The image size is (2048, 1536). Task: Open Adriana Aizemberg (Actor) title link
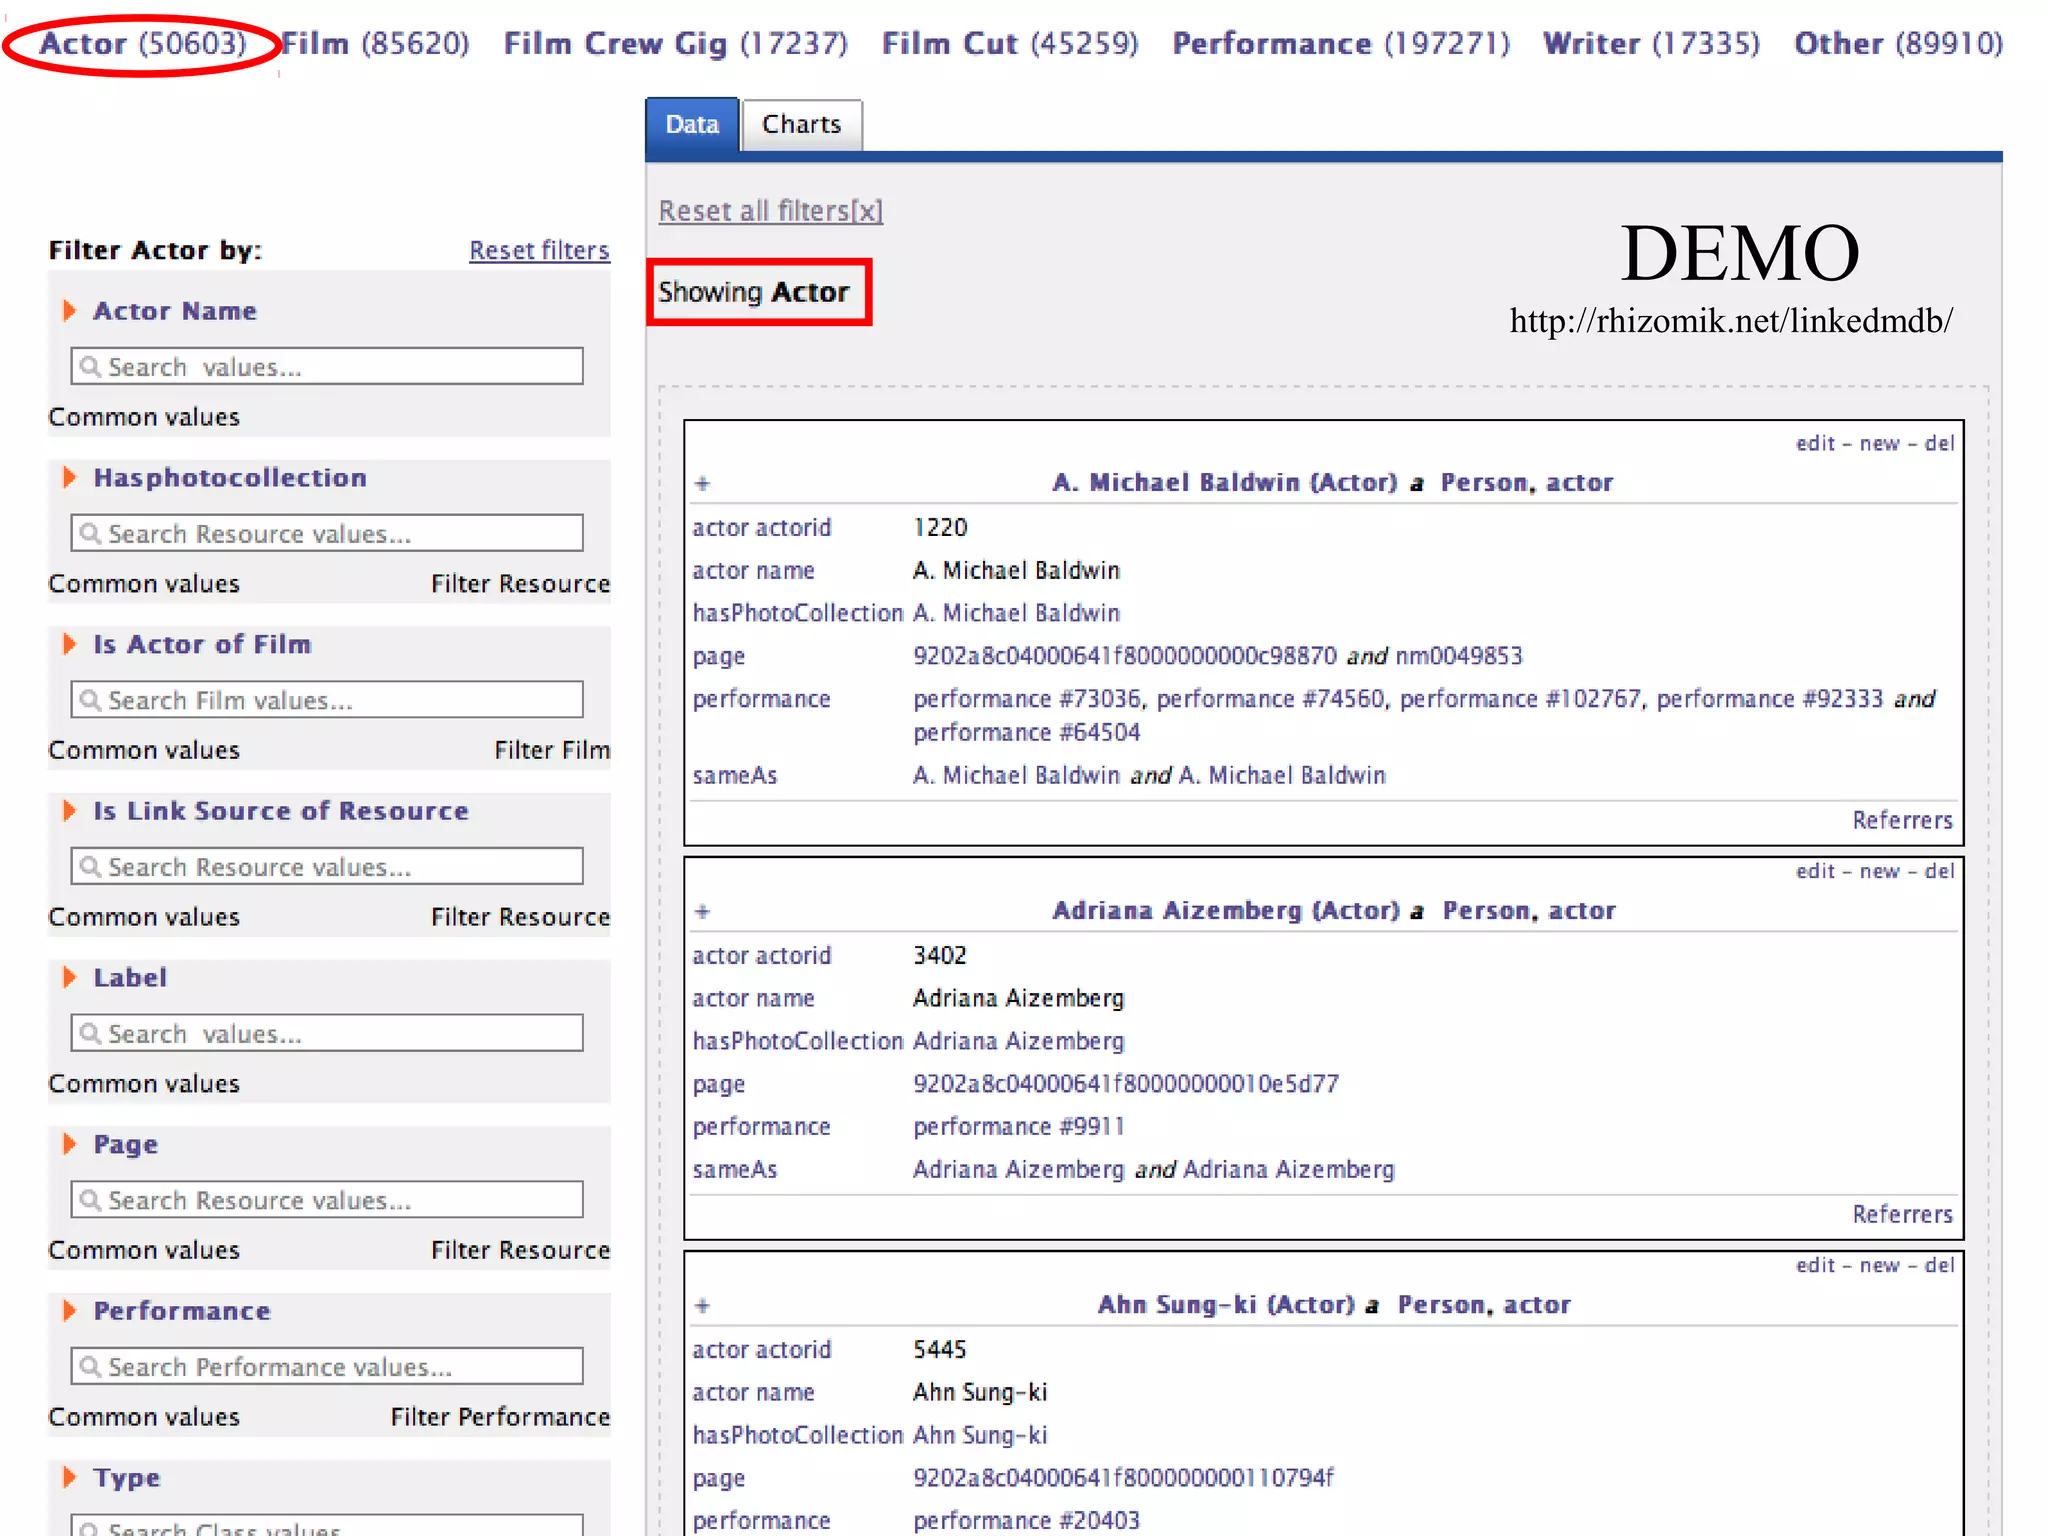point(1226,911)
